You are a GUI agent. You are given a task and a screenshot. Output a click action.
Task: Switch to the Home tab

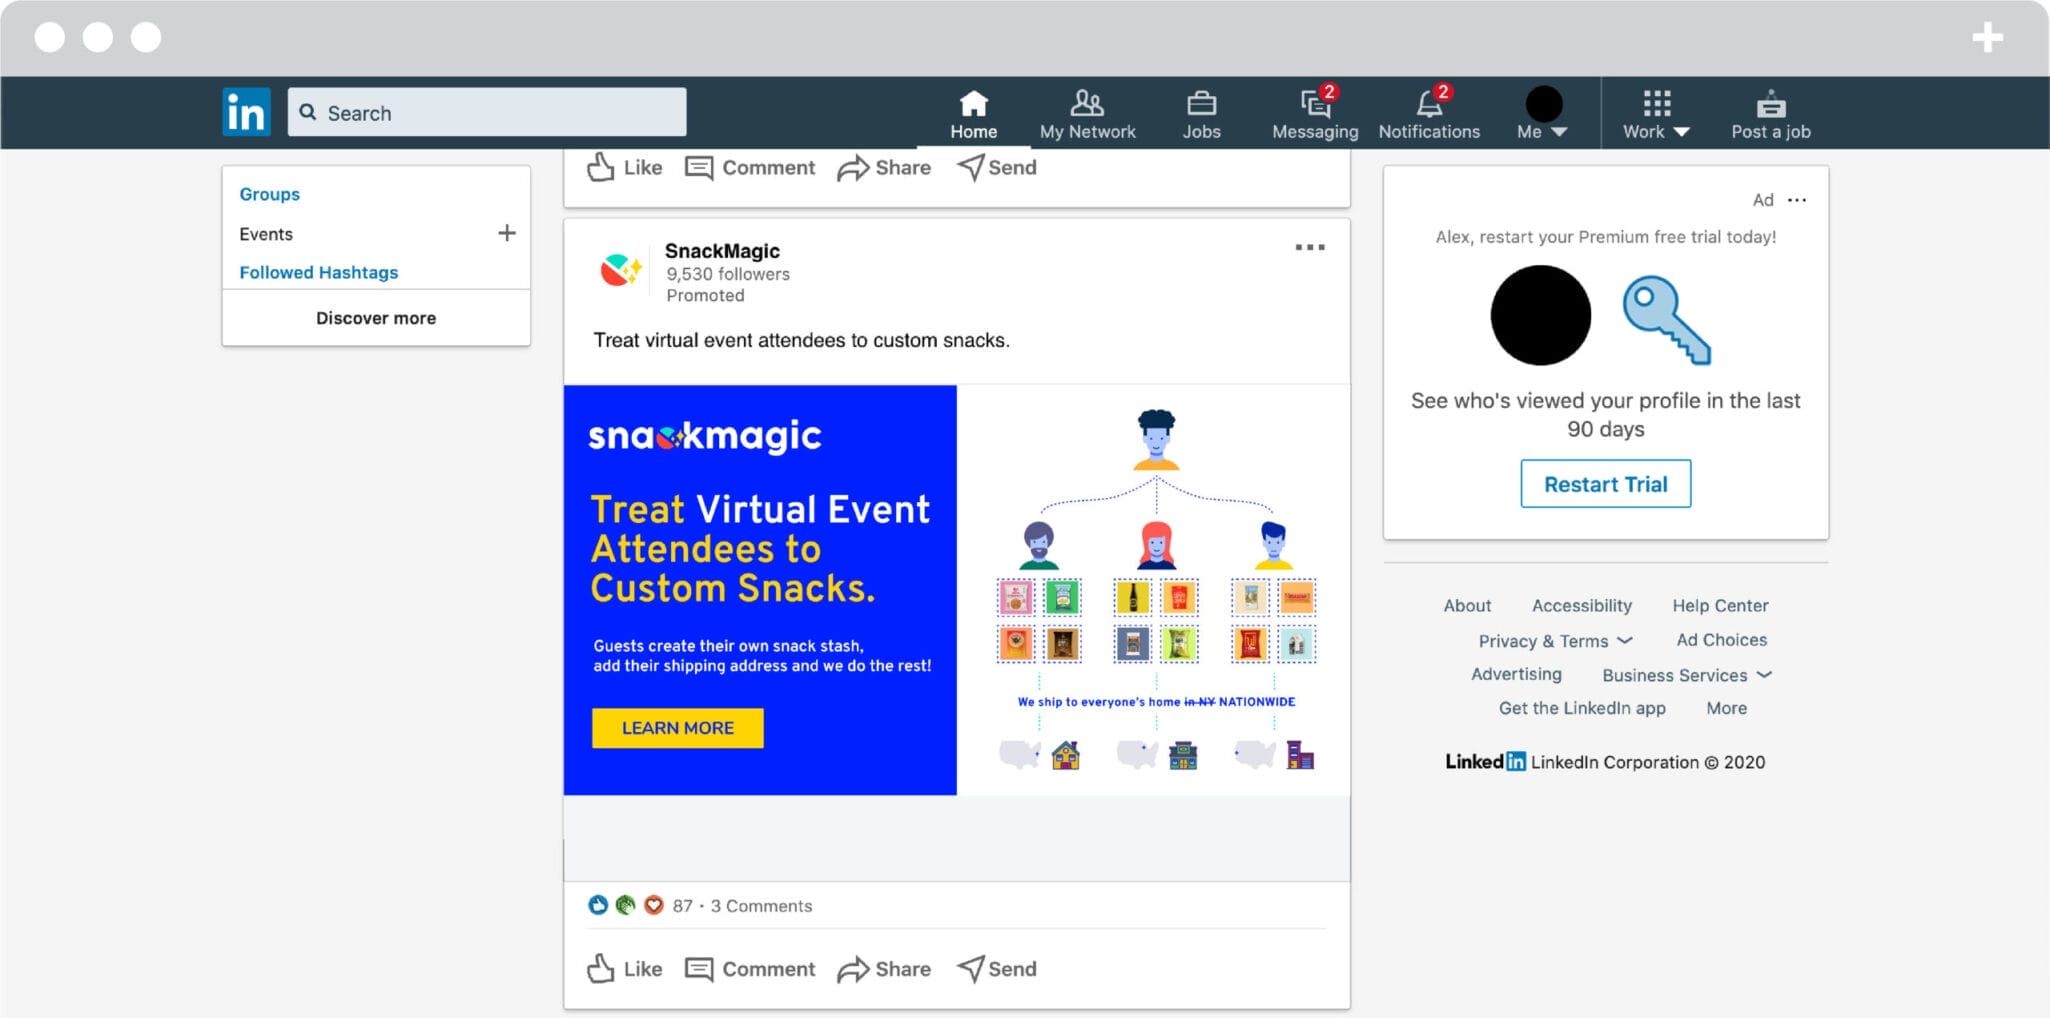pos(973,113)
